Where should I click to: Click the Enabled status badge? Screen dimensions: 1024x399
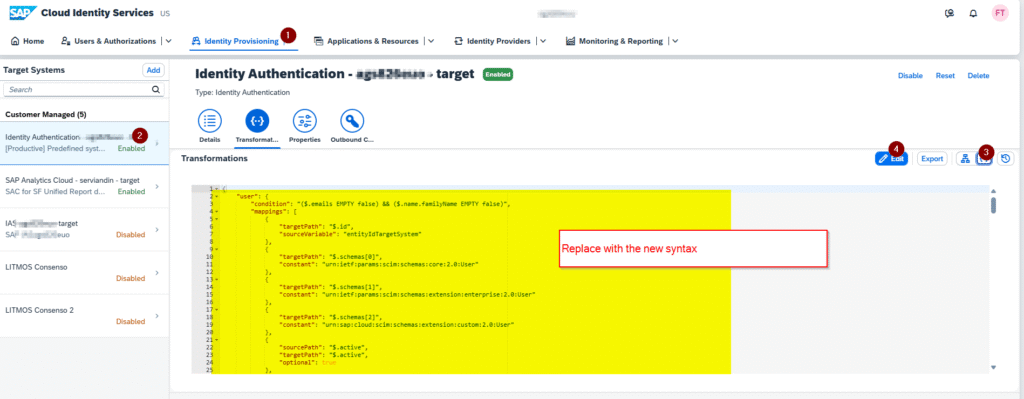point(498,74)
